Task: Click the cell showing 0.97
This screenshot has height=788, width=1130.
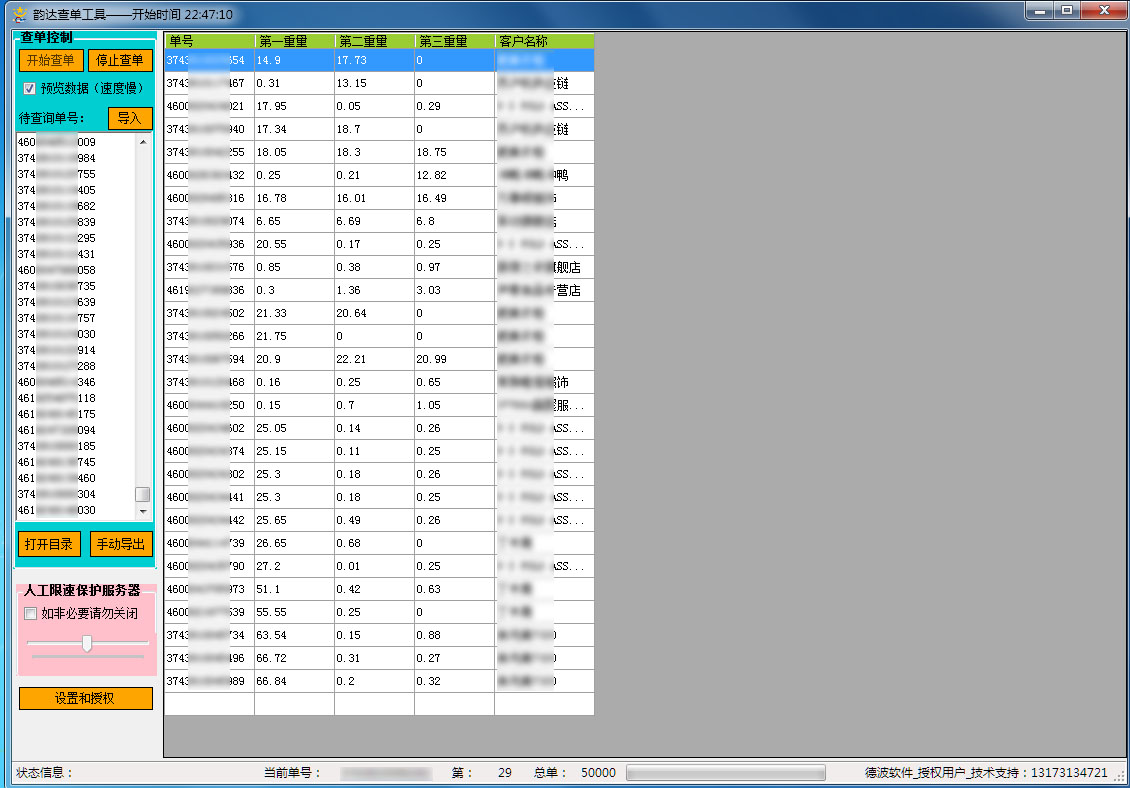Action: click(x=454, y=267)
